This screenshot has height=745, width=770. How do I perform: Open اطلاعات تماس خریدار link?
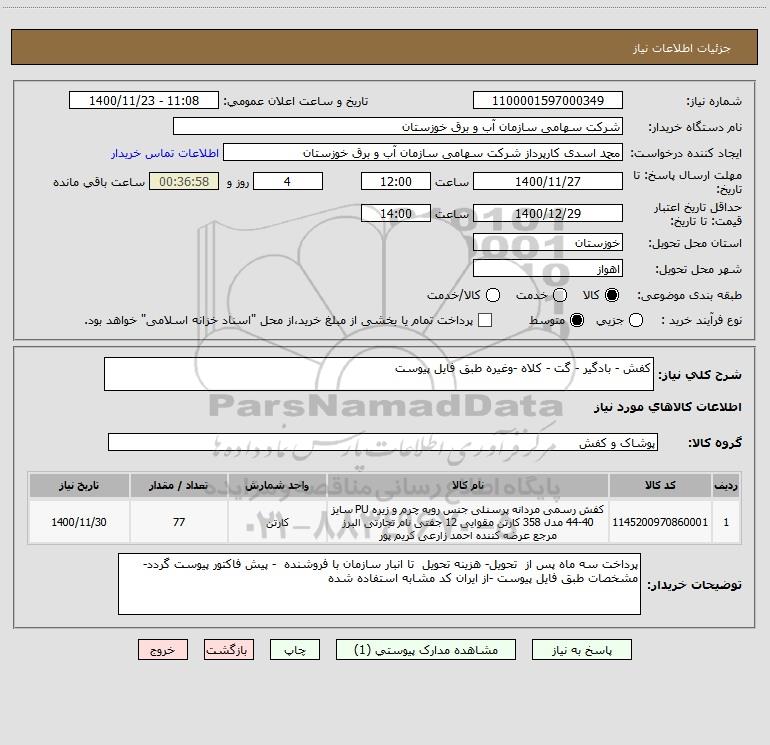coord(165,153)
